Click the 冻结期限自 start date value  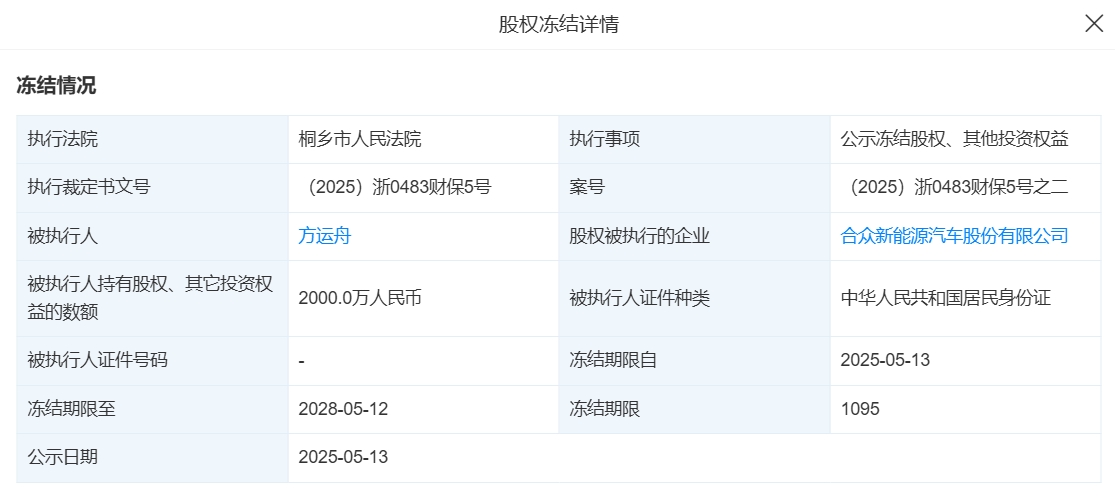(x=885, y=360)
